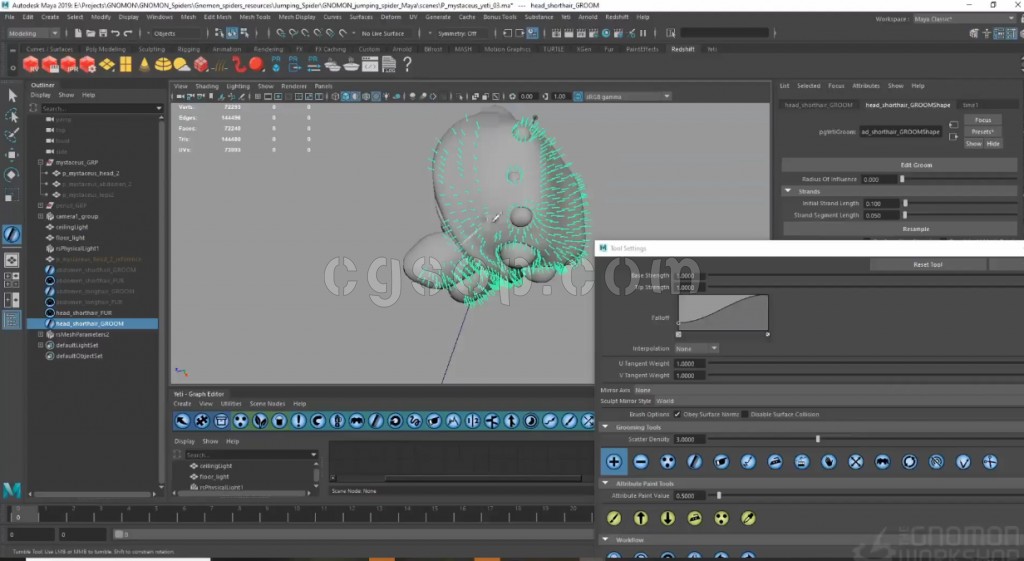
Task: Select the Scatter grooming tool icon
Action: pos(667,462)
